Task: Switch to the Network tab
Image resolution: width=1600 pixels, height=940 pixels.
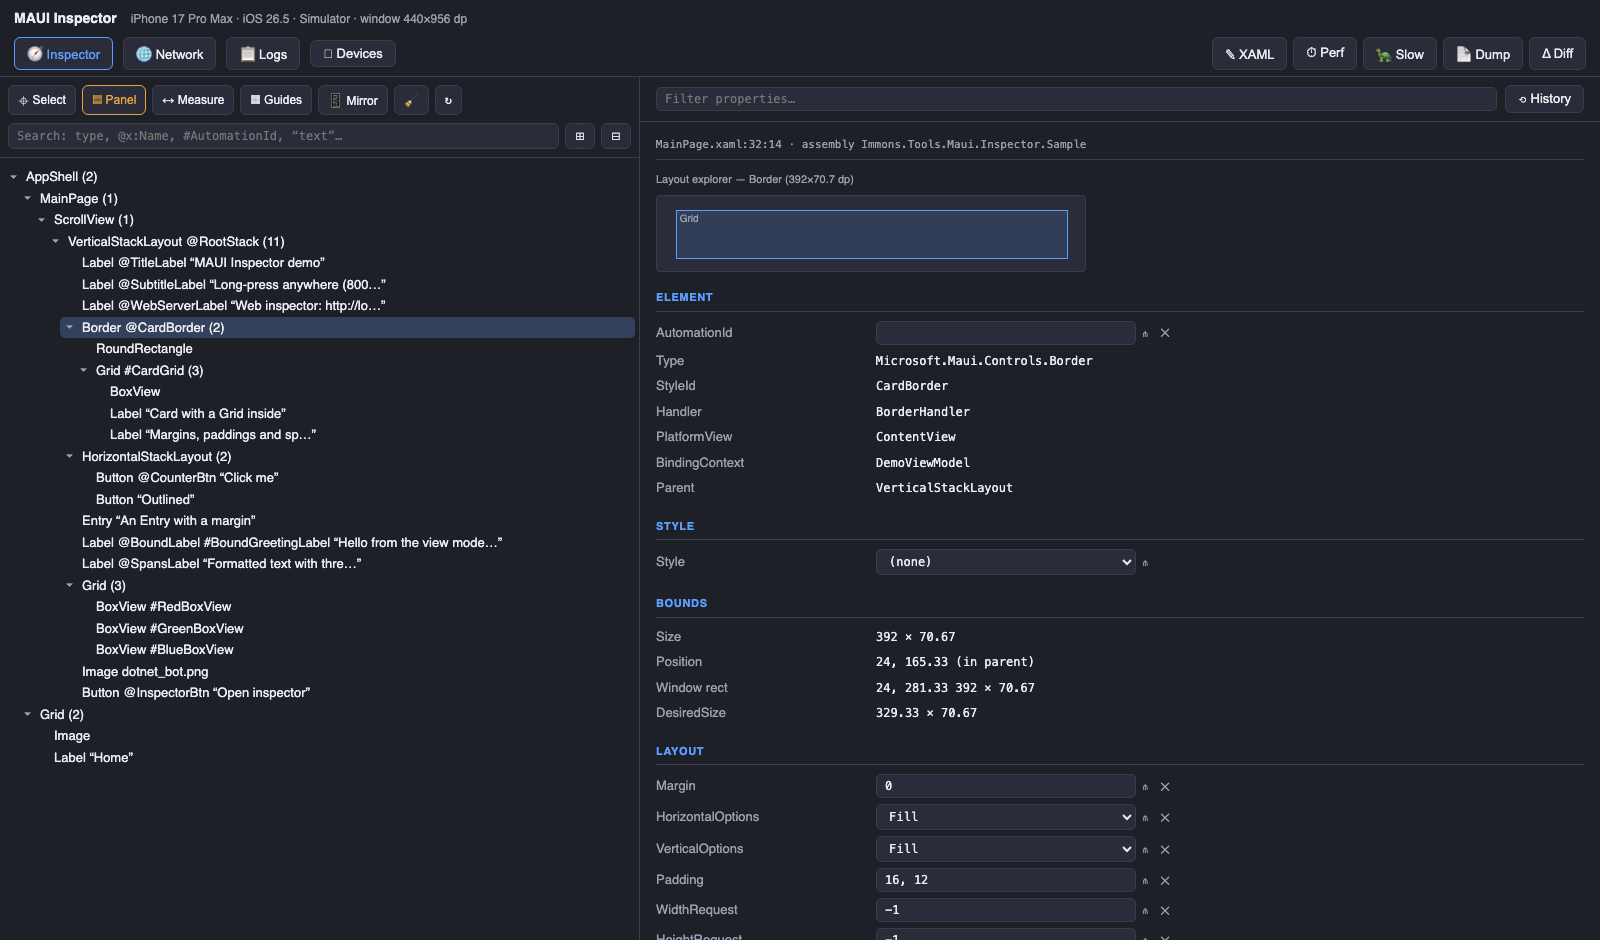Action: pyautogui.click(x=169, y=54)
